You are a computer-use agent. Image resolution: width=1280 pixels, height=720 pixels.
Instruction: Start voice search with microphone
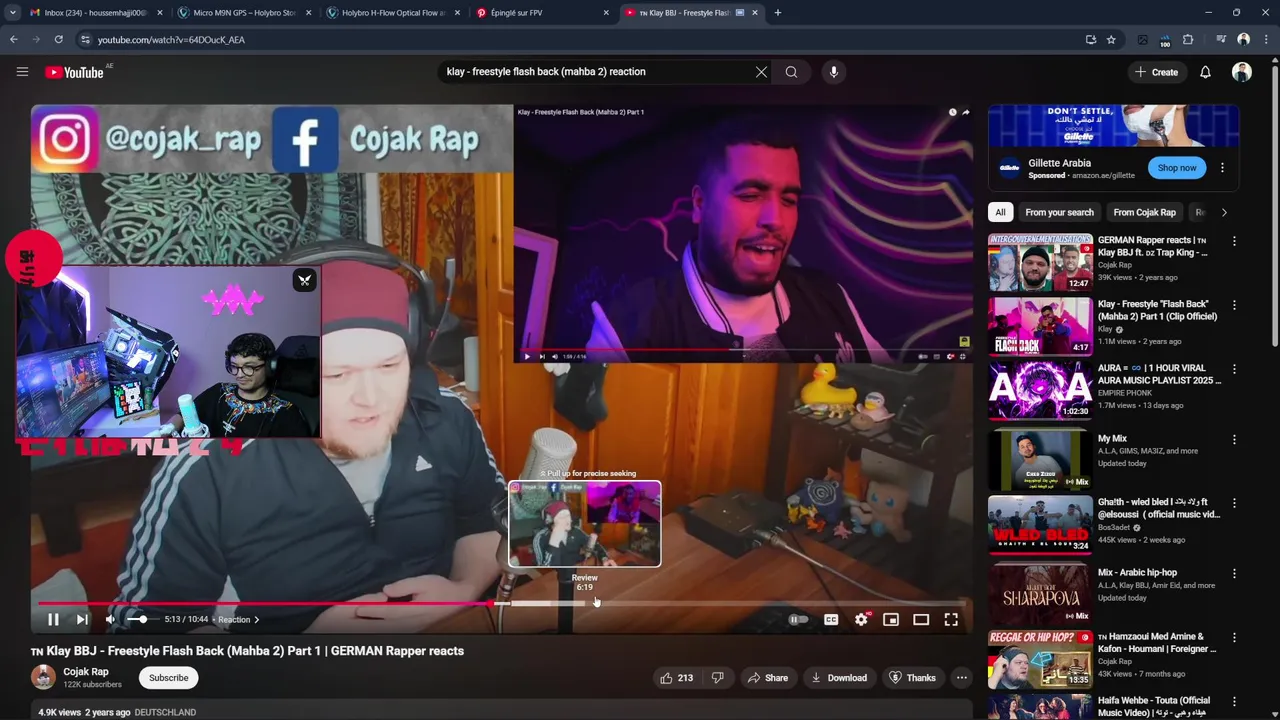point(833,72)
